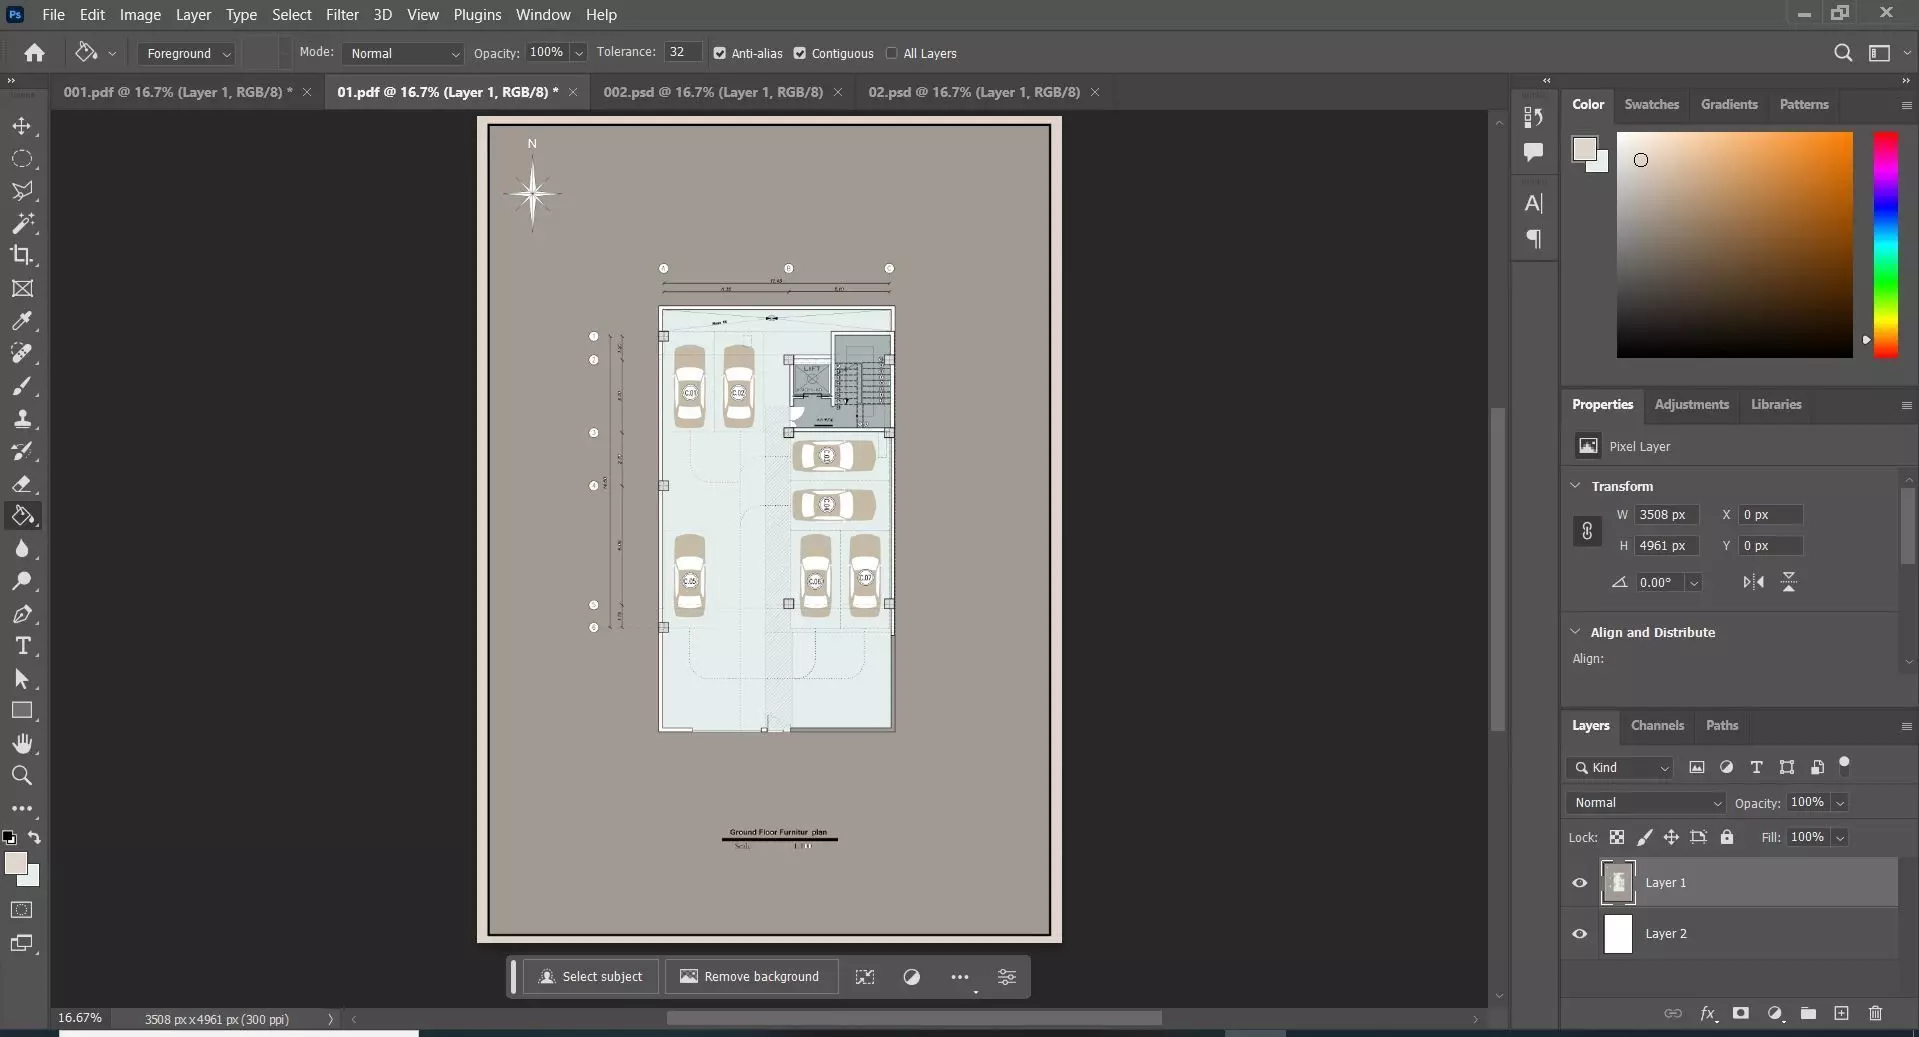Toggle link width and height
The height and width of the screenshot is (1037, 1919).
pos(1587,531)
